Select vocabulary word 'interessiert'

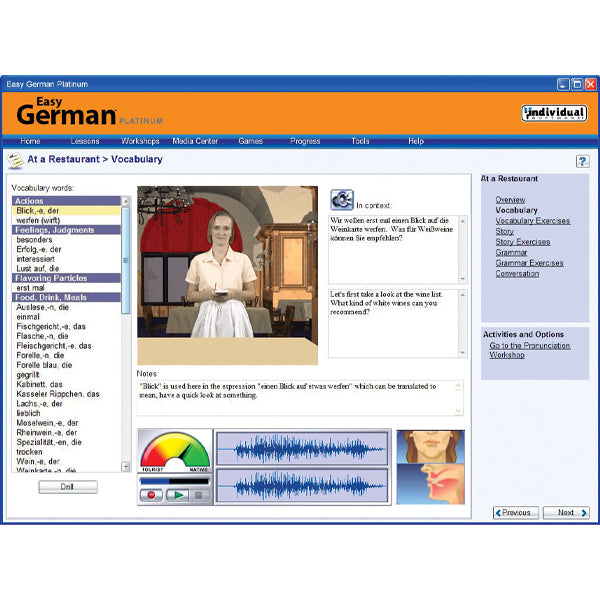(x=66, y=259)
